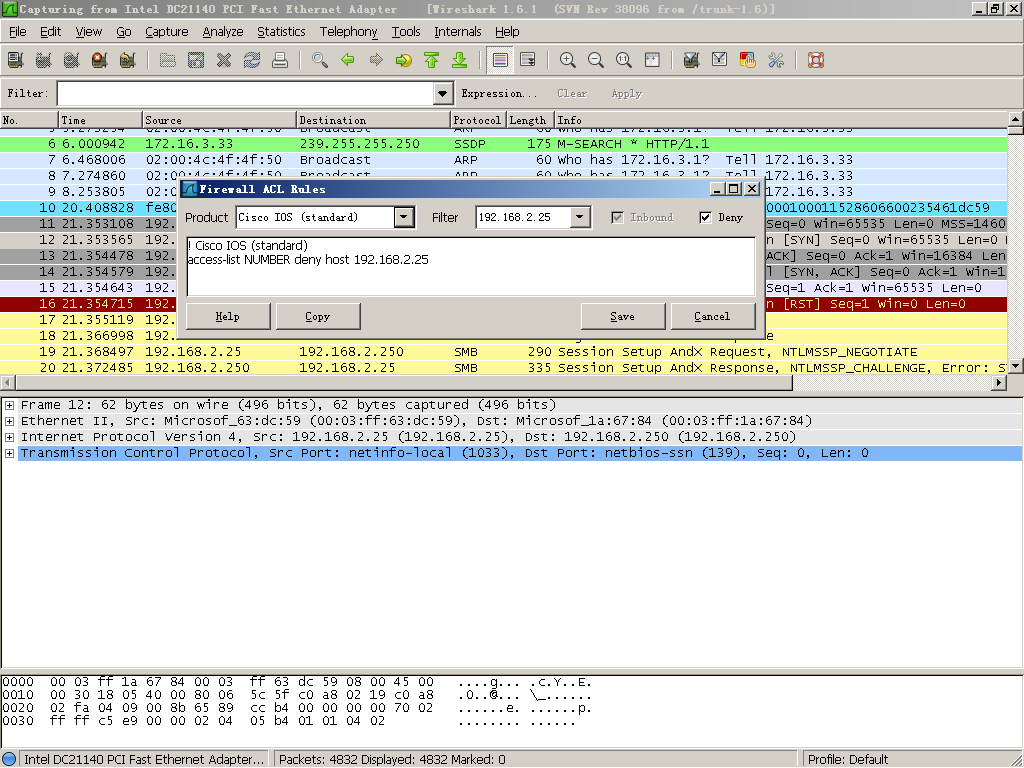Viewport: 1024px width, 768px height.
Task: Print packets toolbar icon
Action: coord(280,60)
